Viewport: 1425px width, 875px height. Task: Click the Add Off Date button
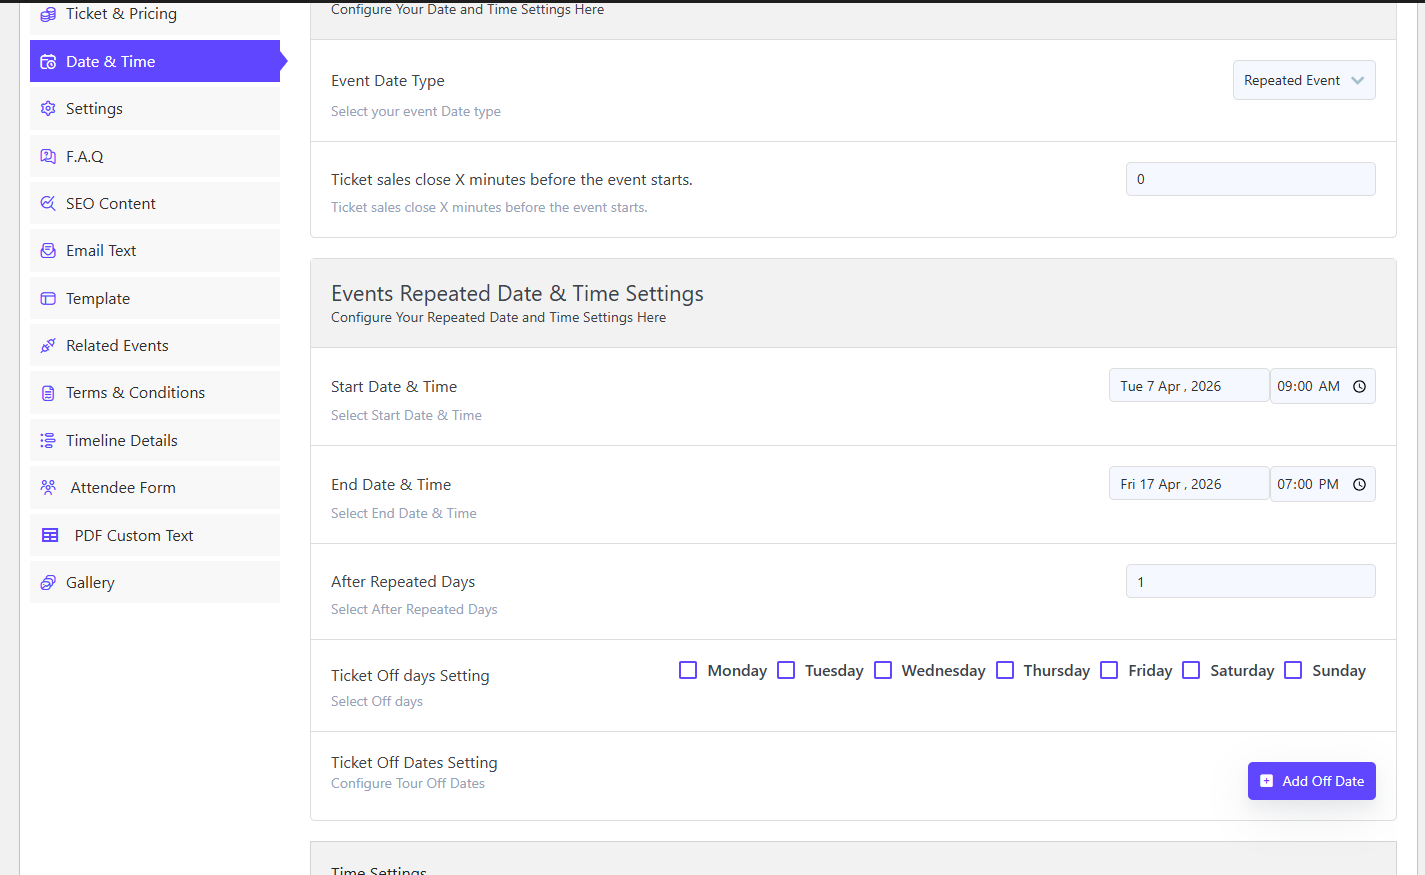(1311, 781)
